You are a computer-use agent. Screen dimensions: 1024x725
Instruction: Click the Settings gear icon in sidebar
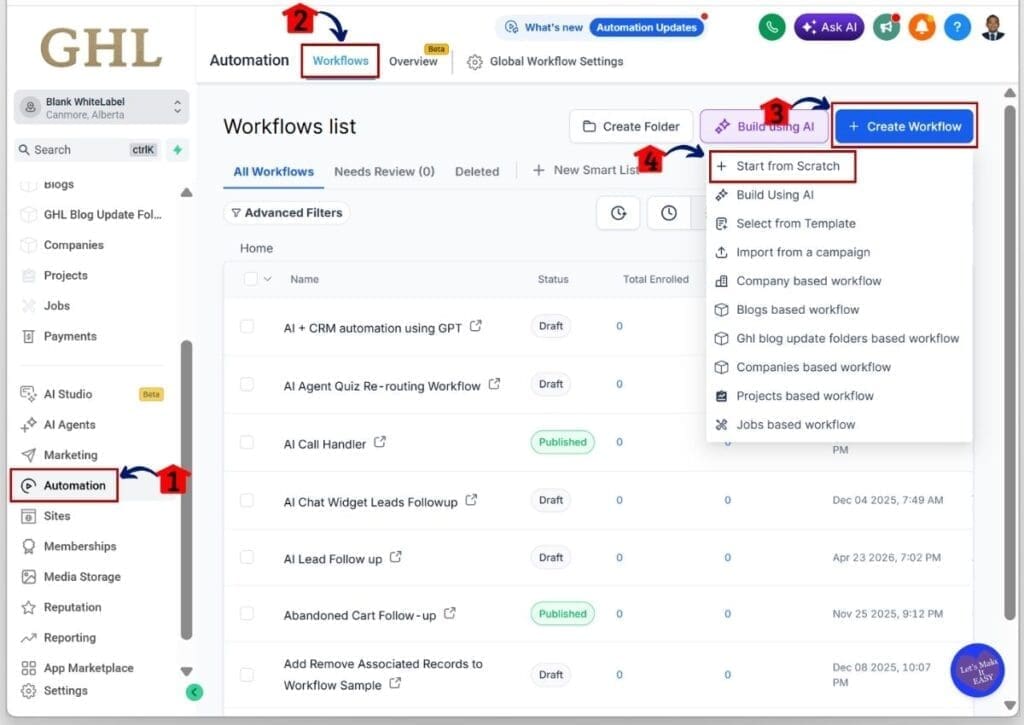(x=28, y=690)
